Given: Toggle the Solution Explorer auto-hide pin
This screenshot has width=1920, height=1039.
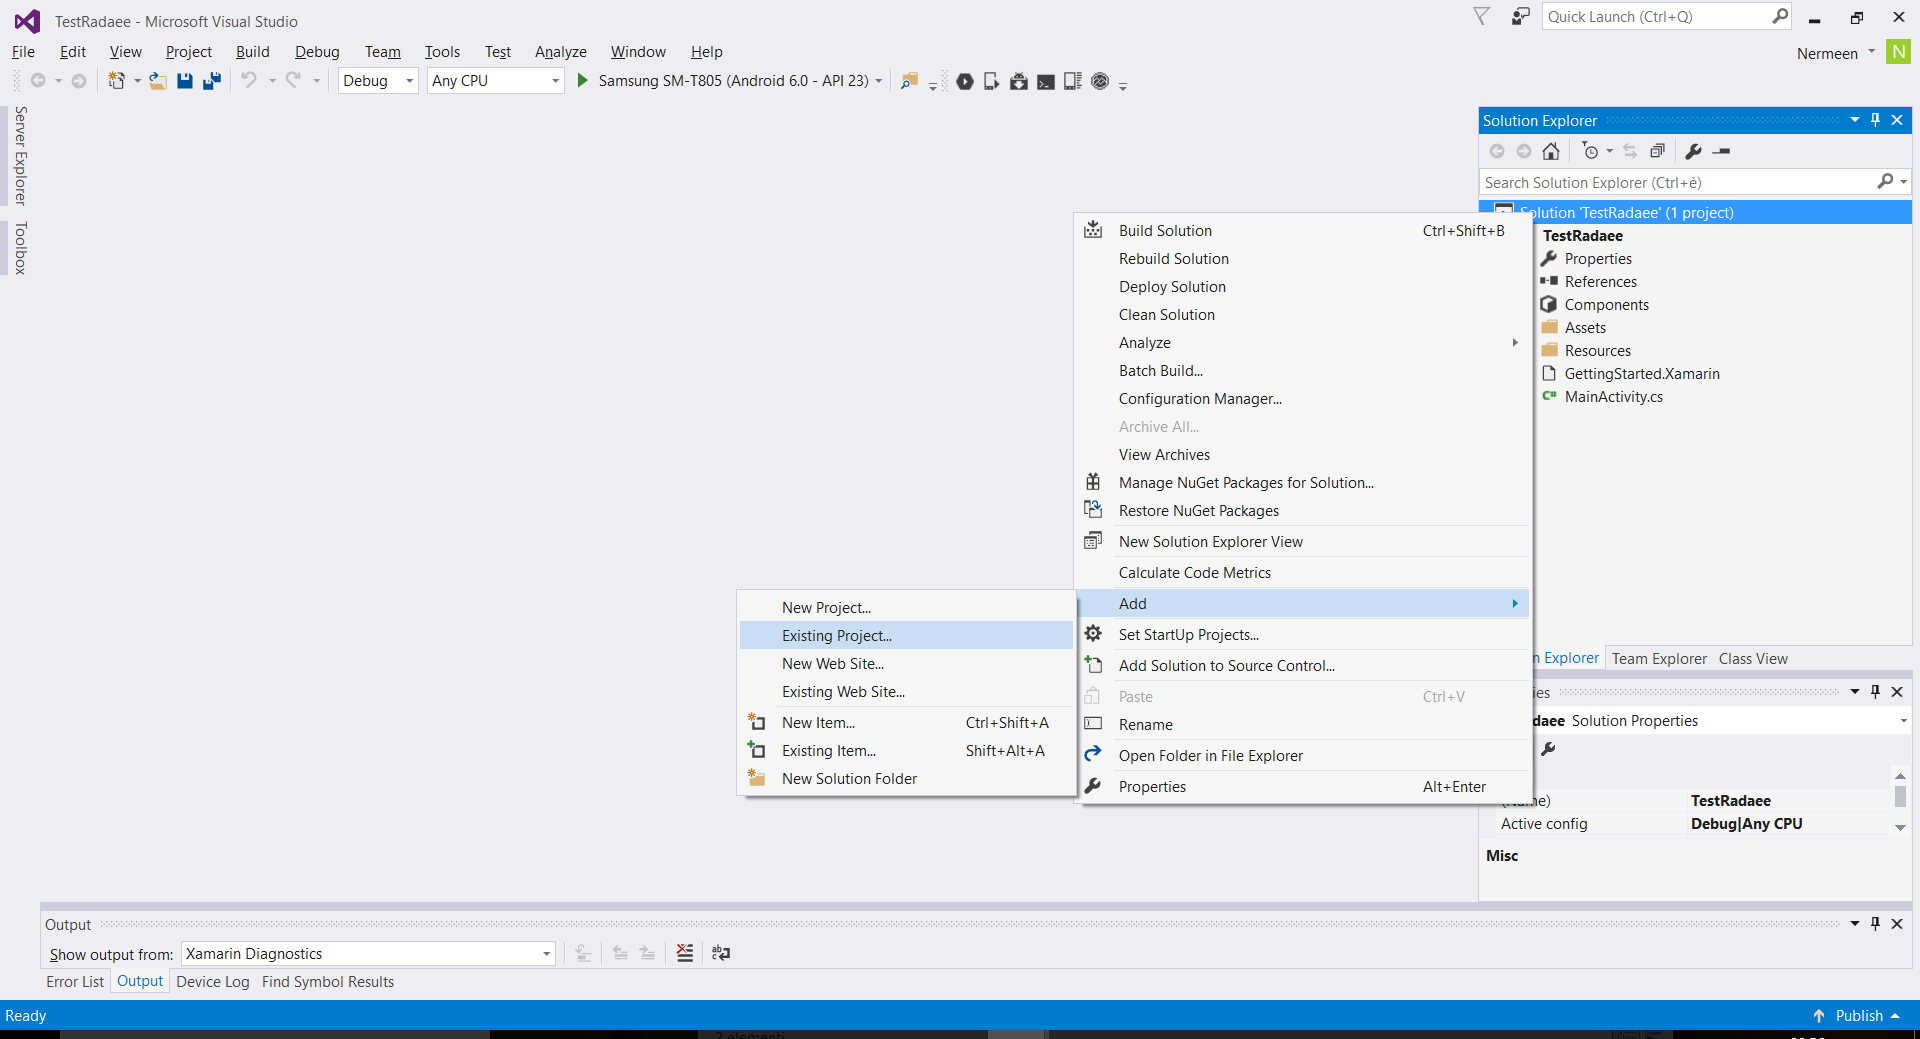Looking at the screenshot, I should coord(1875,120).
